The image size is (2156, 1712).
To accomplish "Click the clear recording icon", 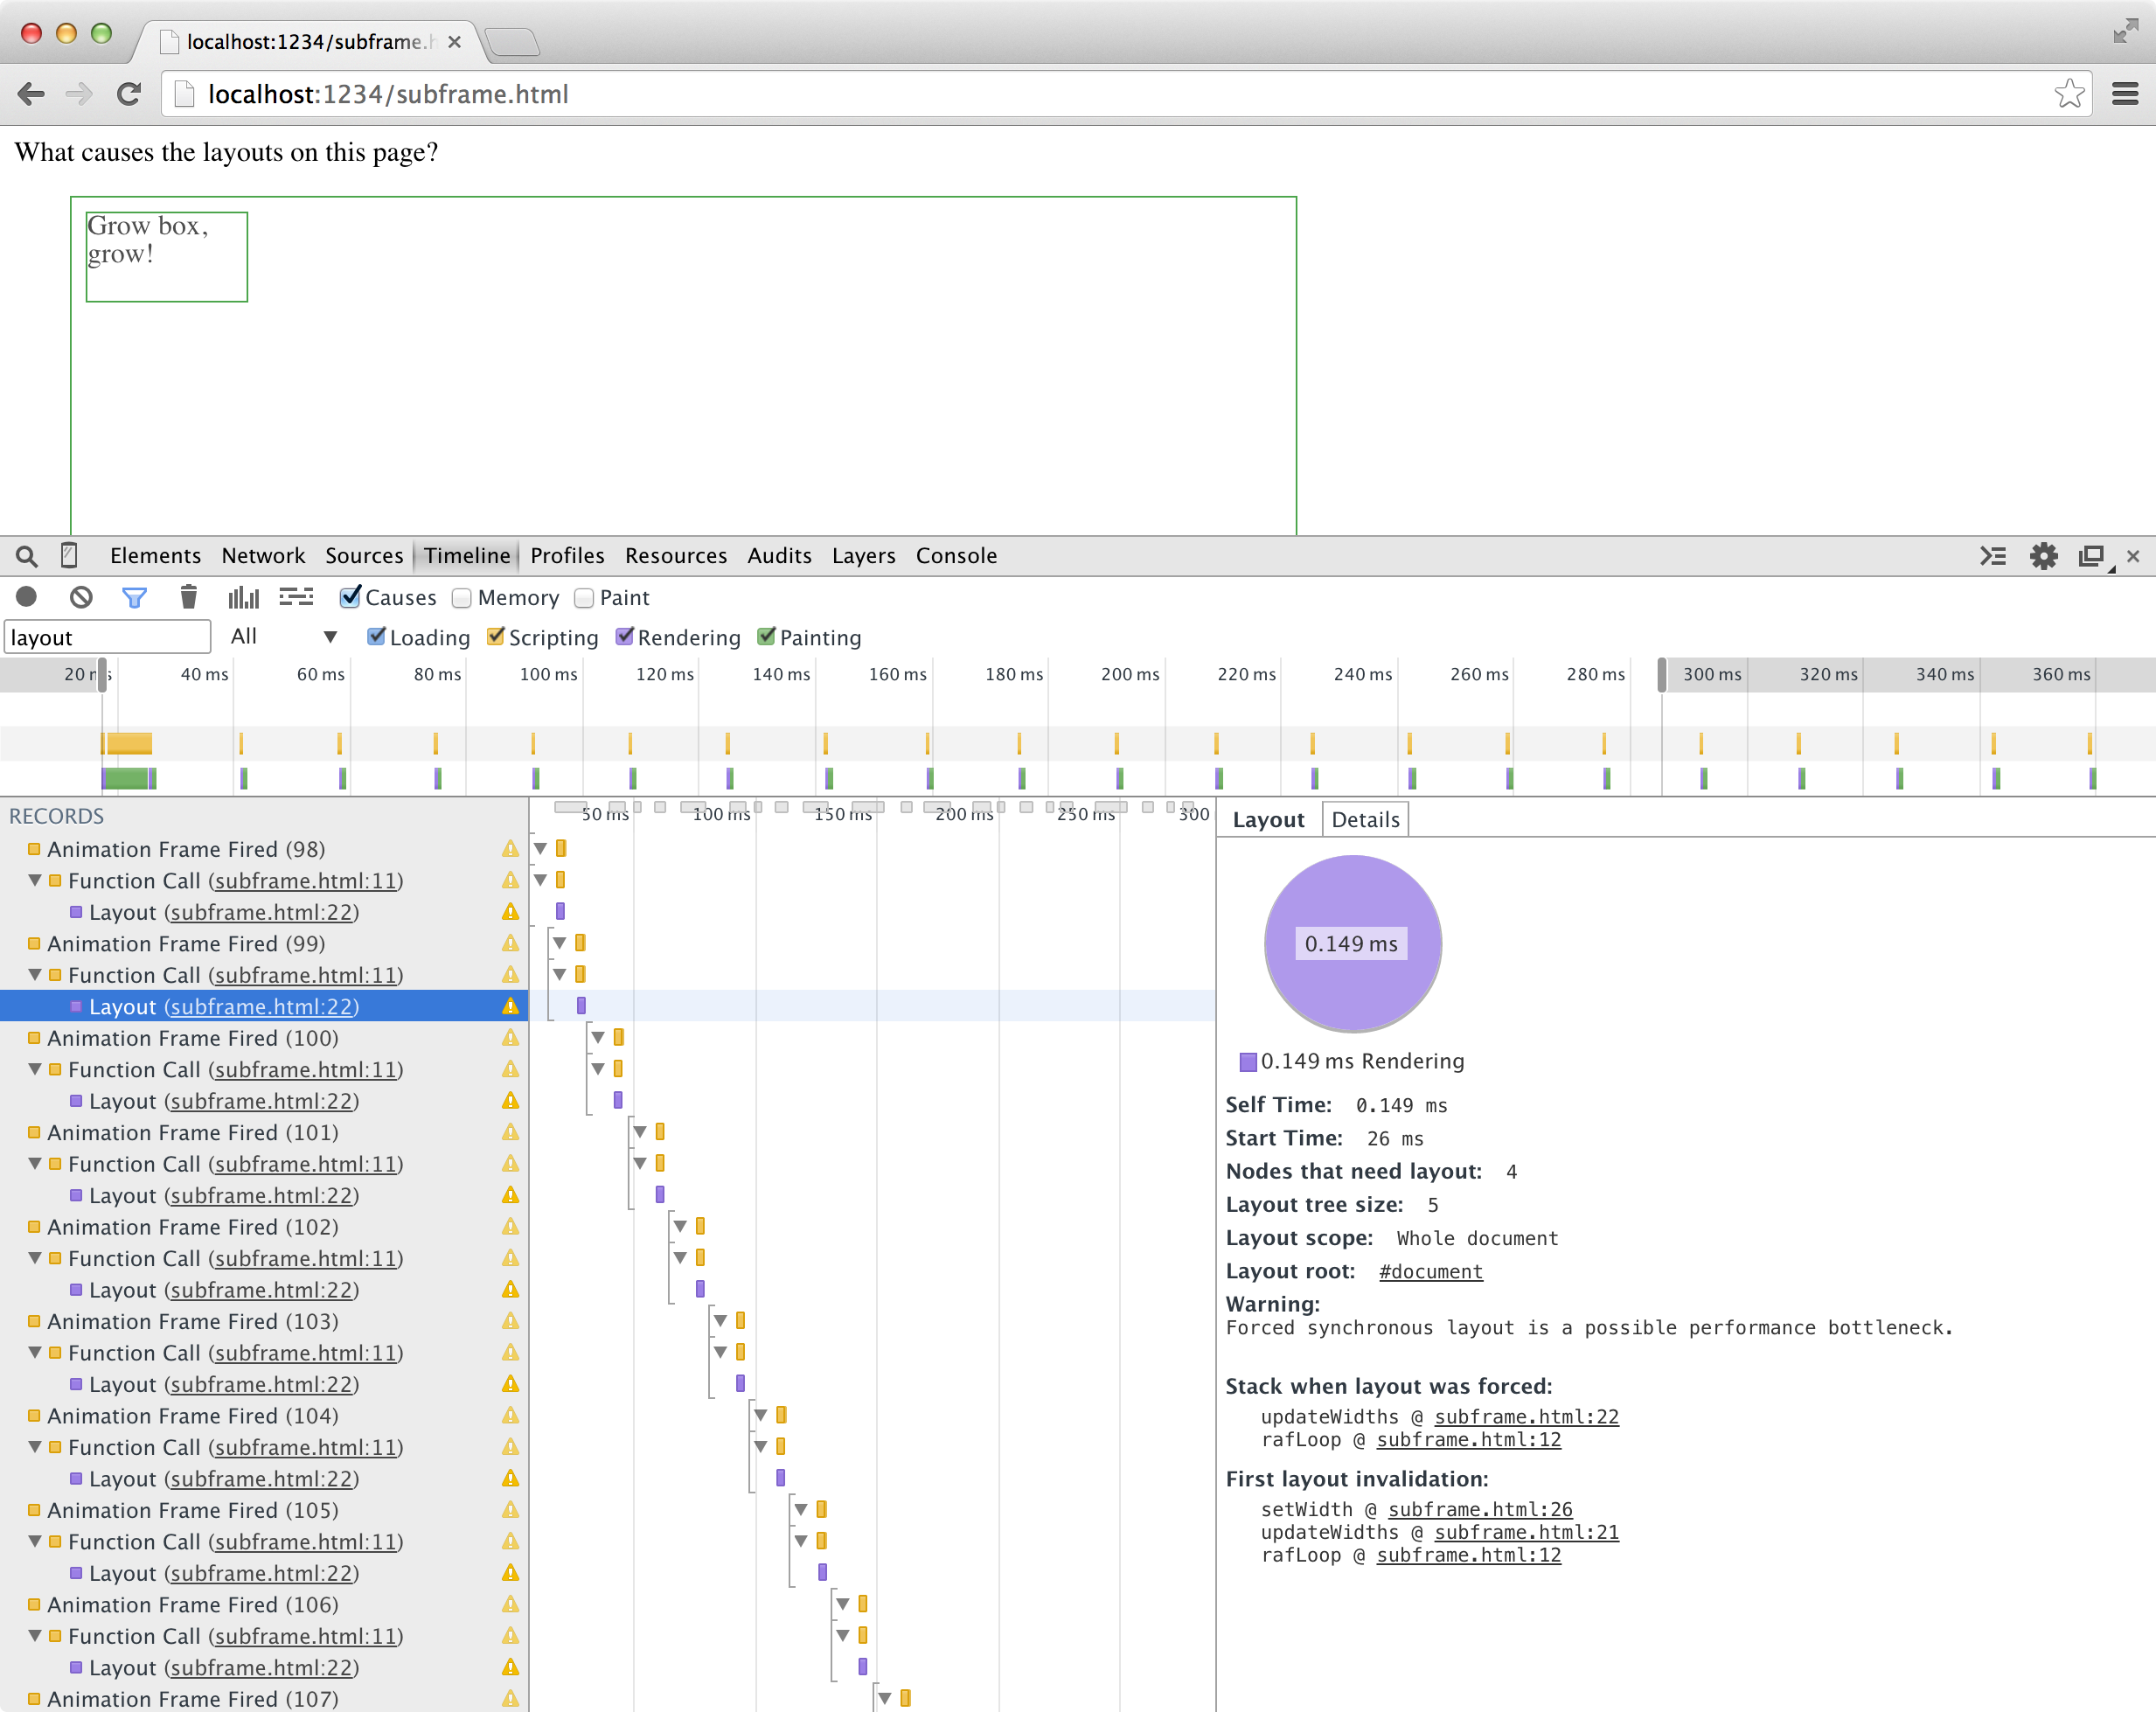I will (81, 597).
